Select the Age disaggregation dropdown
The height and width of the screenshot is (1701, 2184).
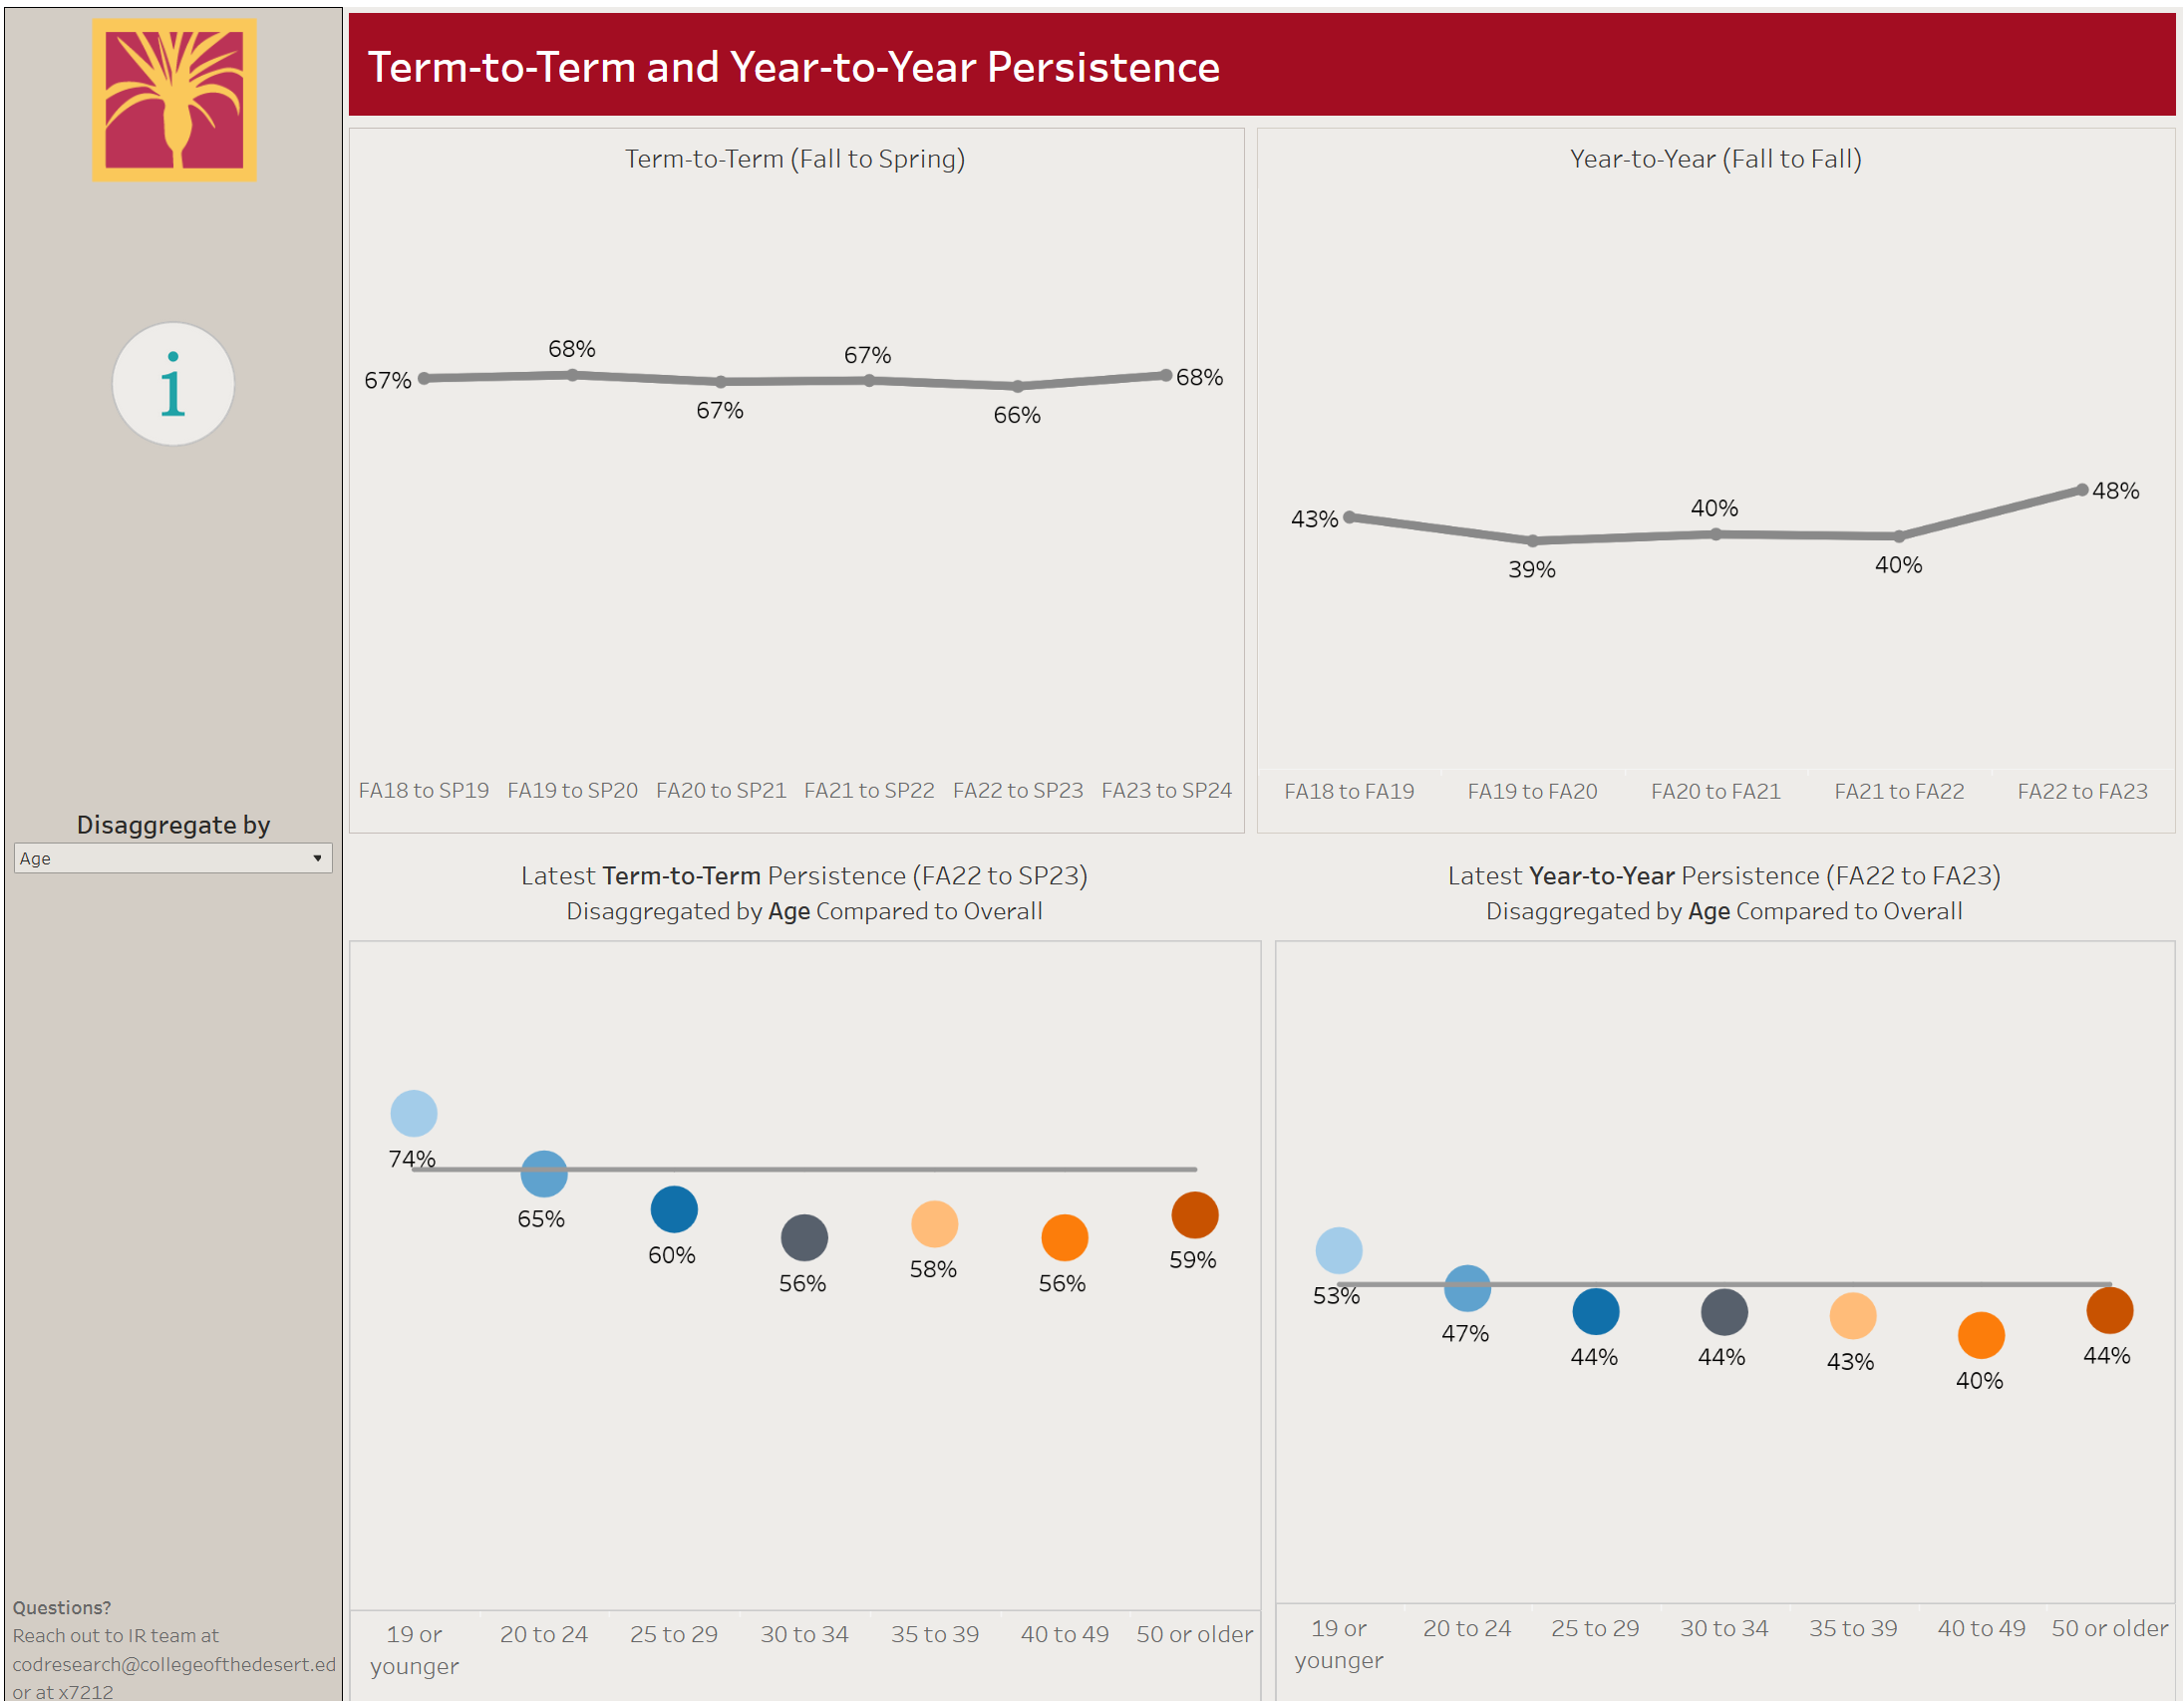166,856
